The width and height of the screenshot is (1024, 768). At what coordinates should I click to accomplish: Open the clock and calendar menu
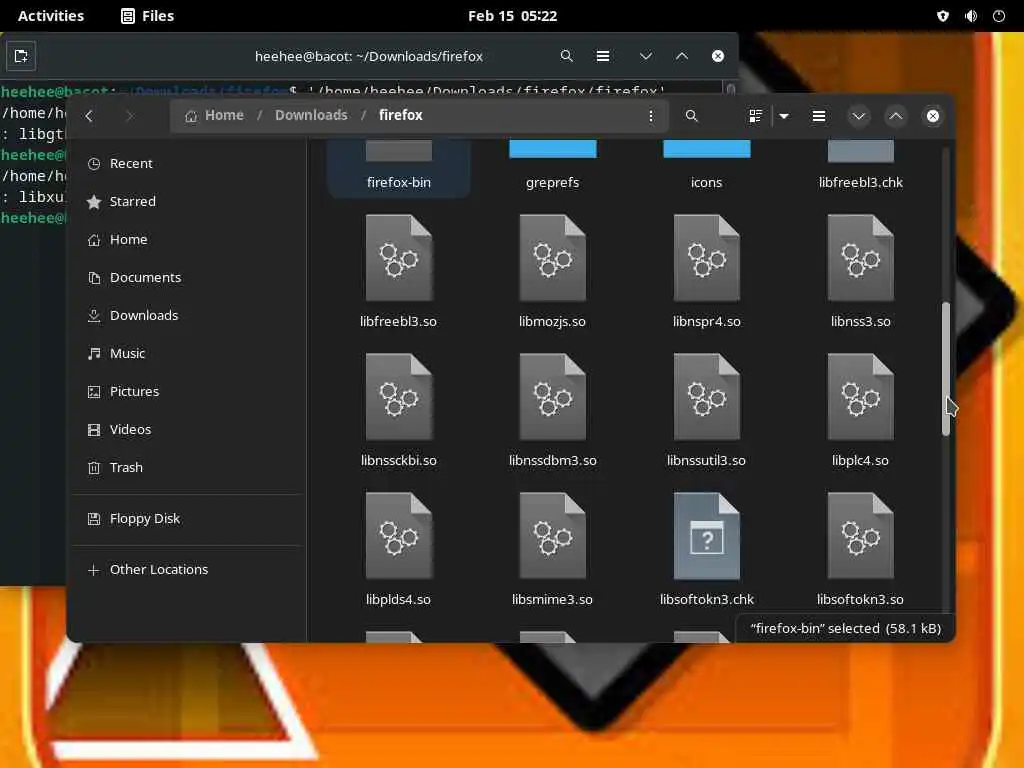coord(513,16)
